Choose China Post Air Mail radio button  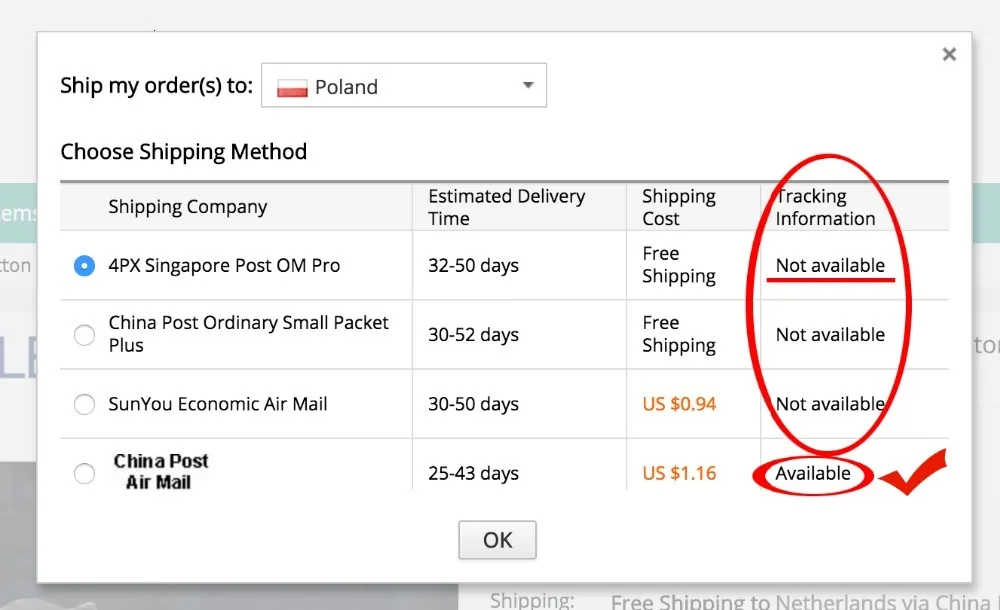pyautogui.click(x=84, y=473)
